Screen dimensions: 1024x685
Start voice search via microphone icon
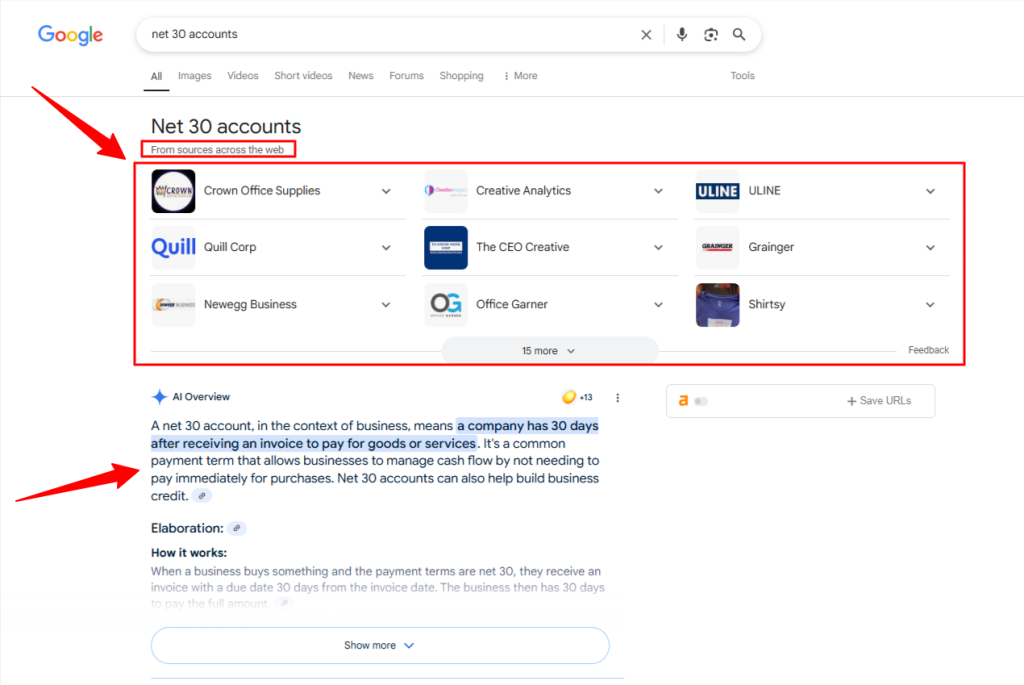[681, 34]
